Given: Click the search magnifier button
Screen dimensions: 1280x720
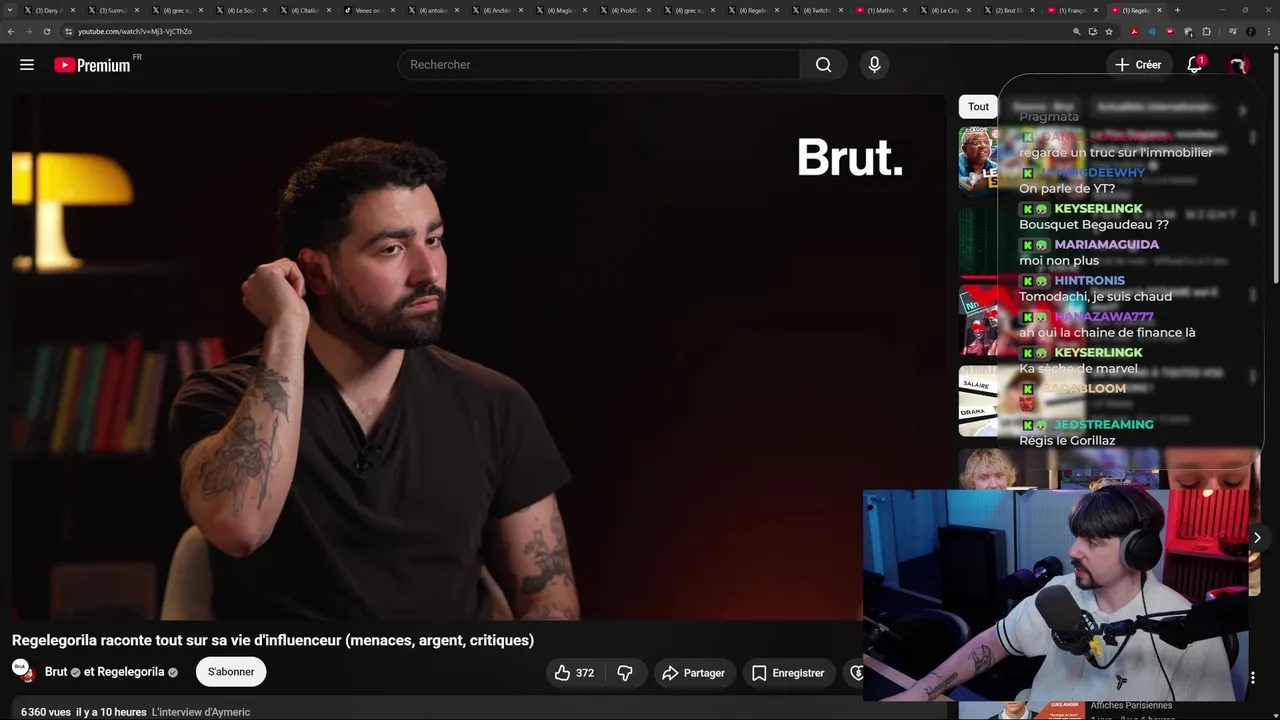Looking at the screenshot, I should point(823,65).
